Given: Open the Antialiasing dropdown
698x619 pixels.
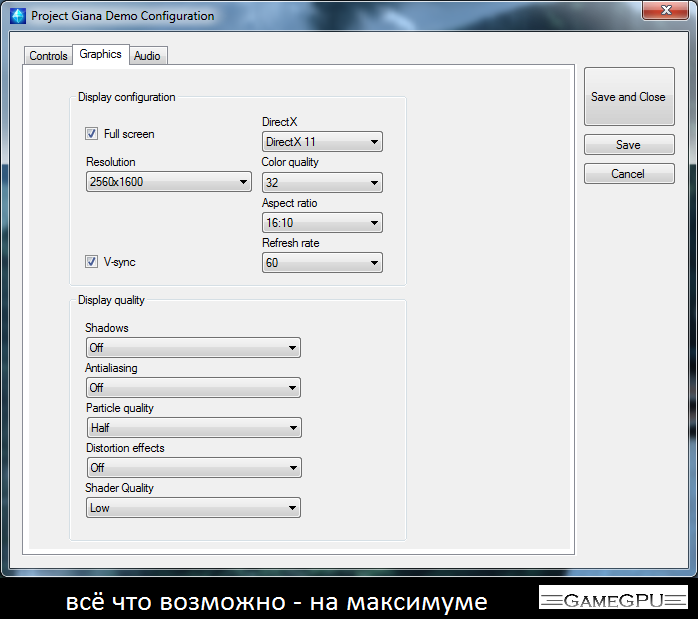Looking at the screenshot, I should 193,388.
